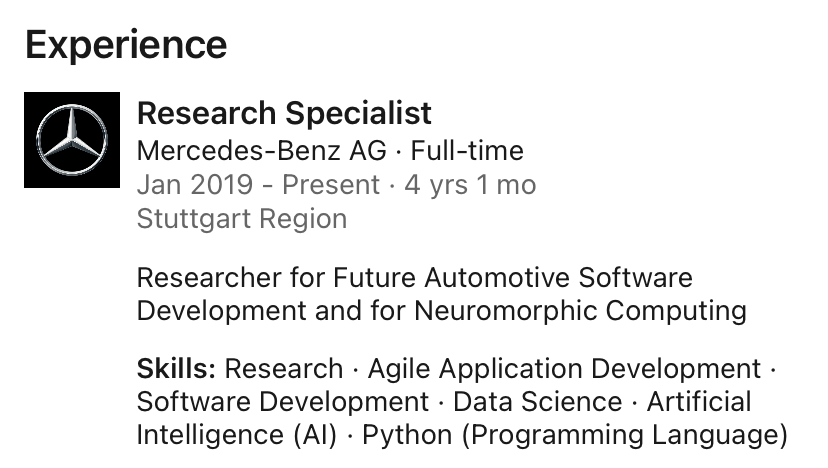Viewport: 828px width, 468px height.
Task: Click the word Present in the date line
Action: [331, 185]
